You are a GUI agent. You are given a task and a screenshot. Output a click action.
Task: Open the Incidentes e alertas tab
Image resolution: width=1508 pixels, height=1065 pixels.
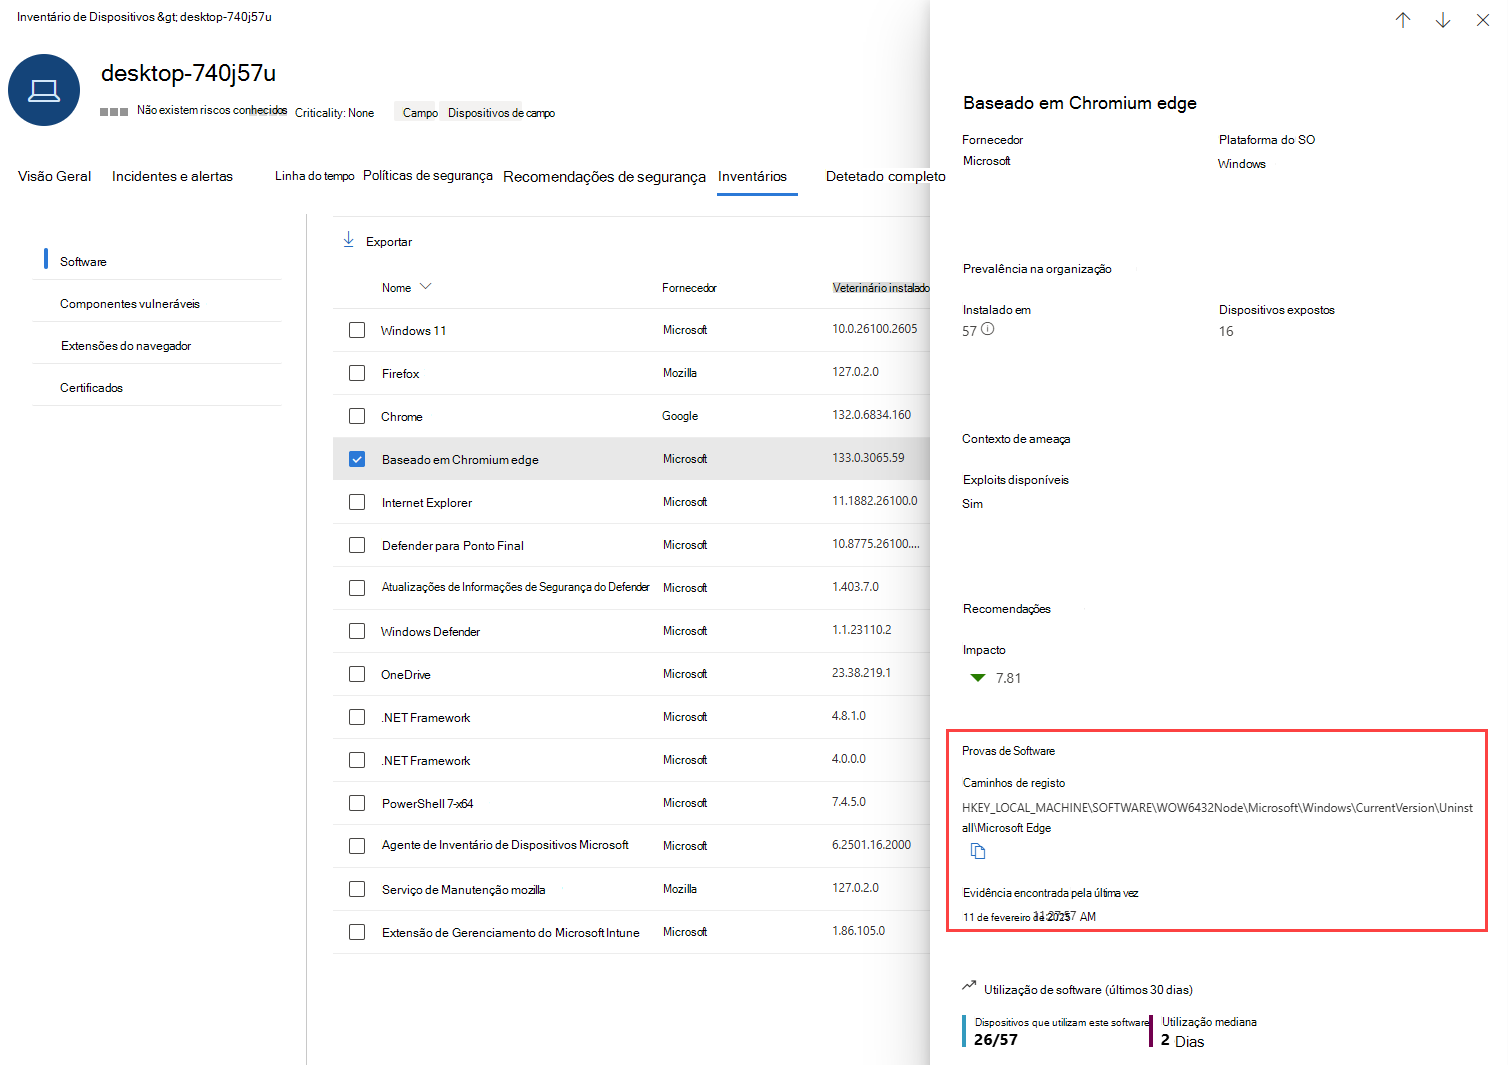pyautogui.click(x=172, y=176)
